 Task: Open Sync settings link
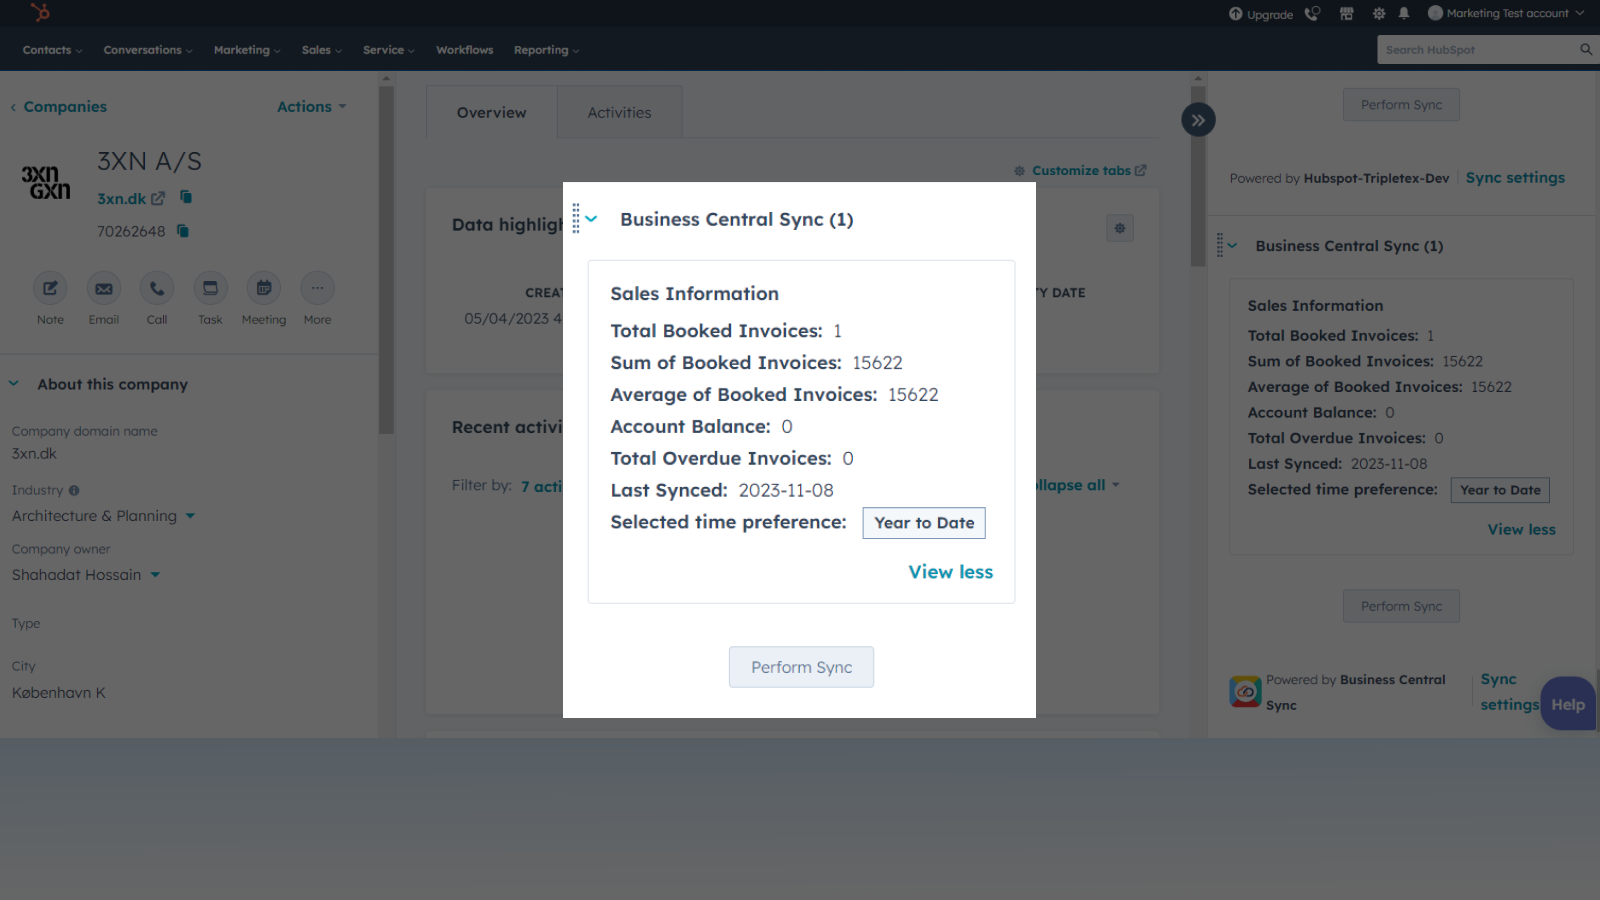click(x=1515, y=177)
